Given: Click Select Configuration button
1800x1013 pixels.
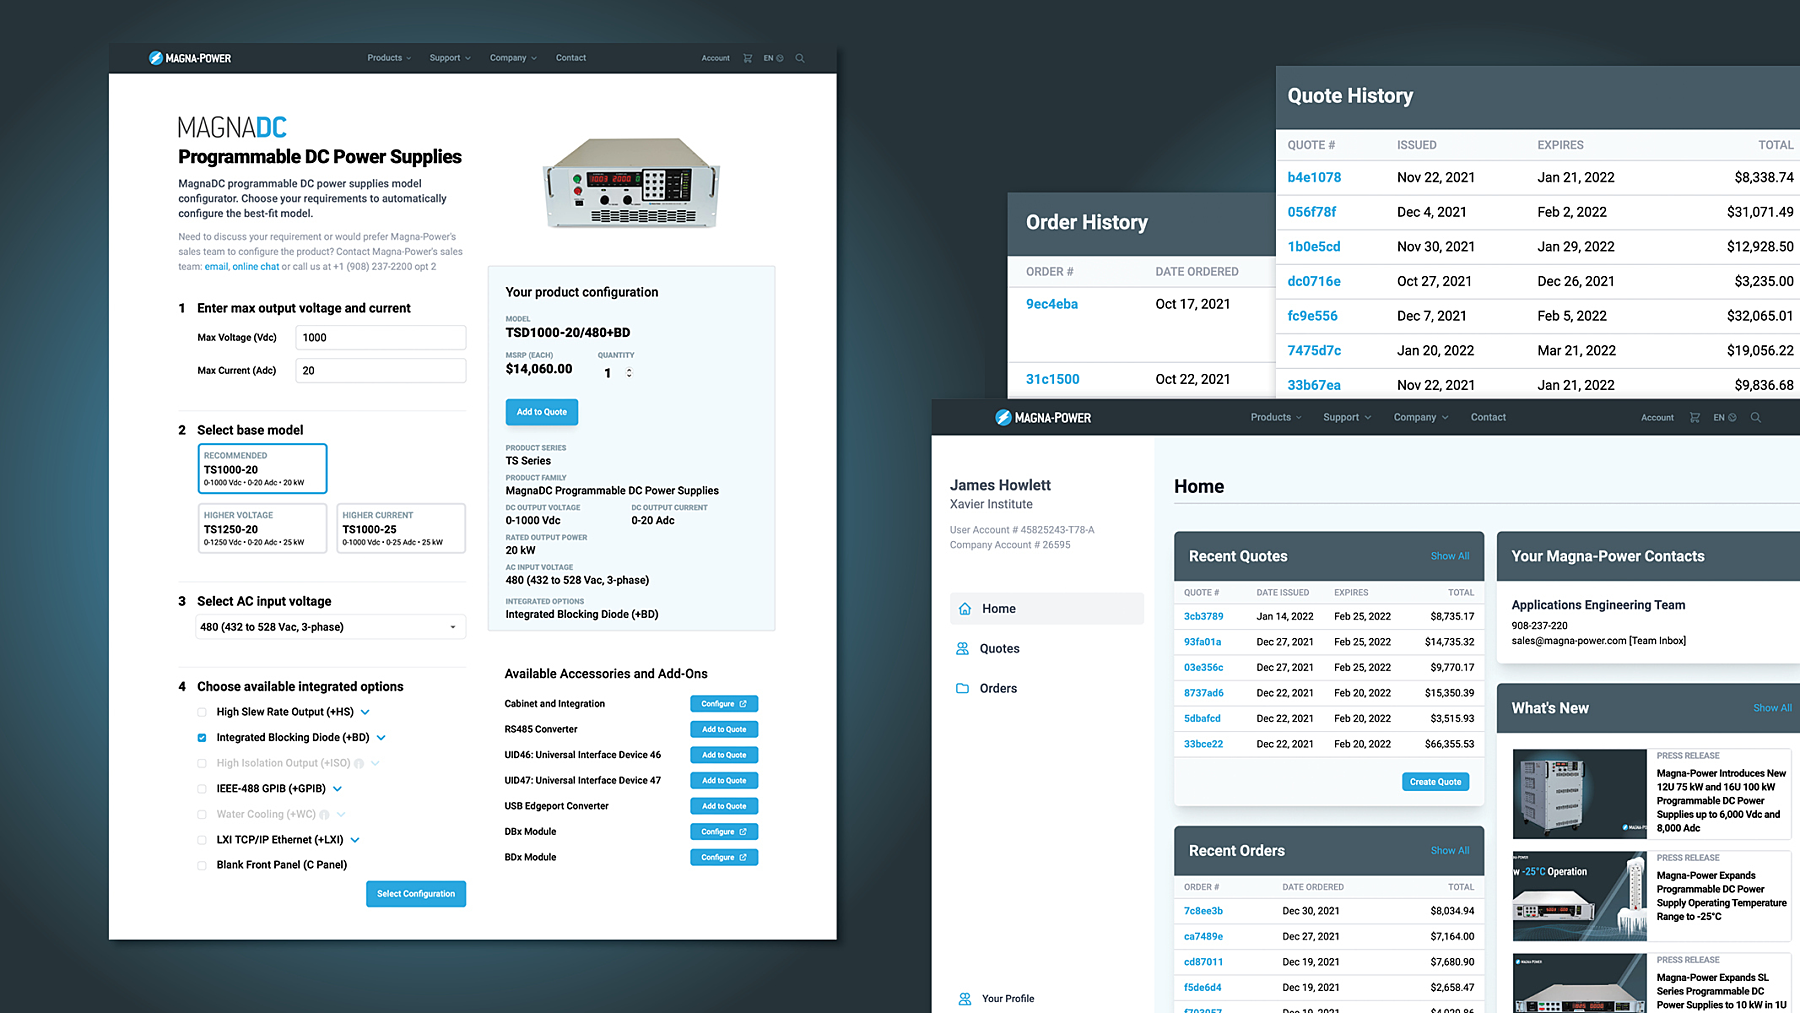Looking at the screenshot, I should [x=416, y=894].
